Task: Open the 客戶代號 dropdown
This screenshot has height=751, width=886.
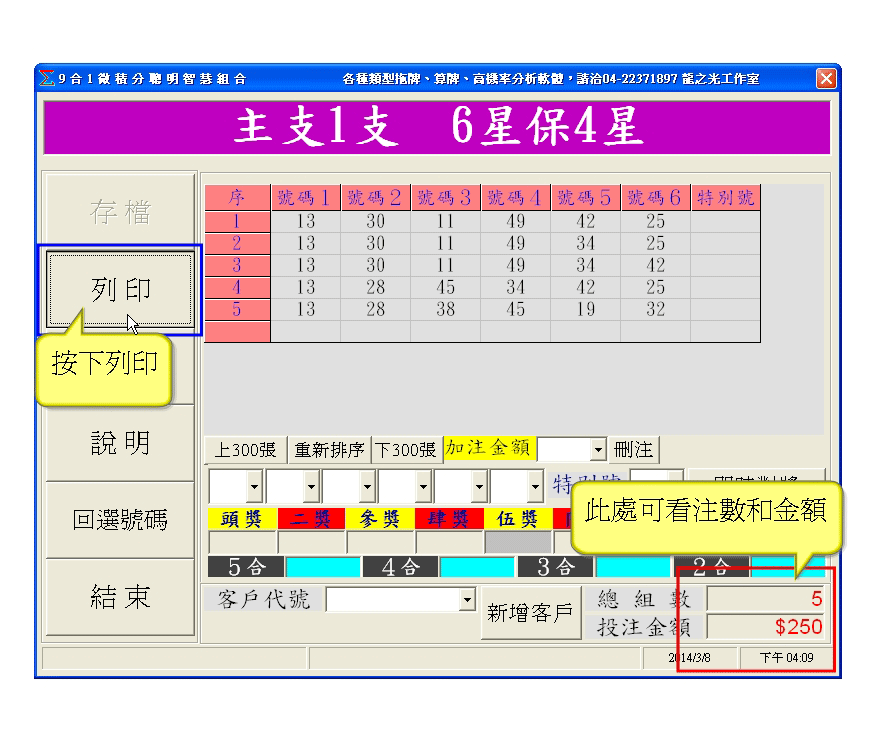Action: (x=466, y=599)
